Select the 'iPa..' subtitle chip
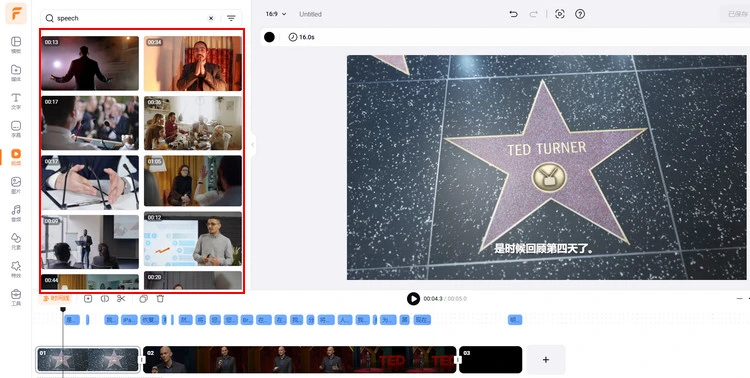 coord(129,320)
